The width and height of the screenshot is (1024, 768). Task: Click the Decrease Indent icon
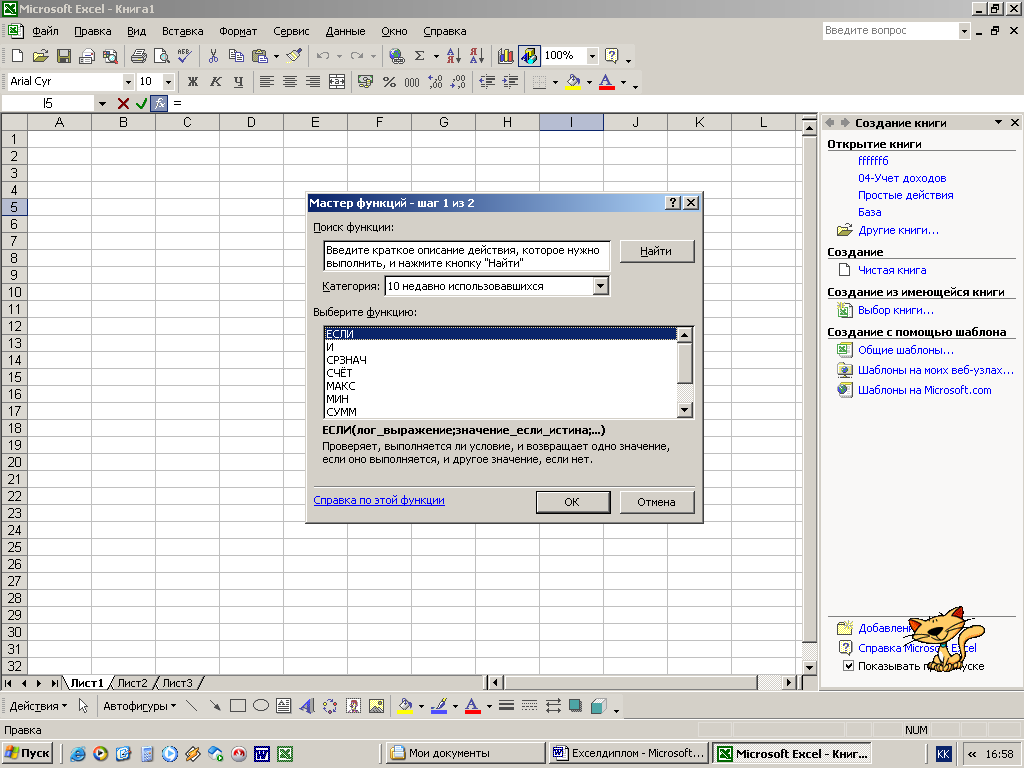coord(487,82)
